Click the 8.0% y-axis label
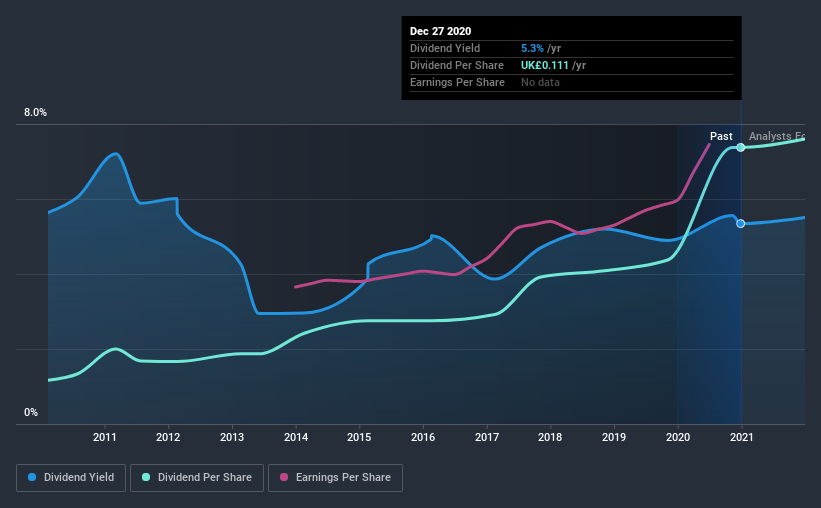Viewport: 821px width, 508px height. coord(35,113)
